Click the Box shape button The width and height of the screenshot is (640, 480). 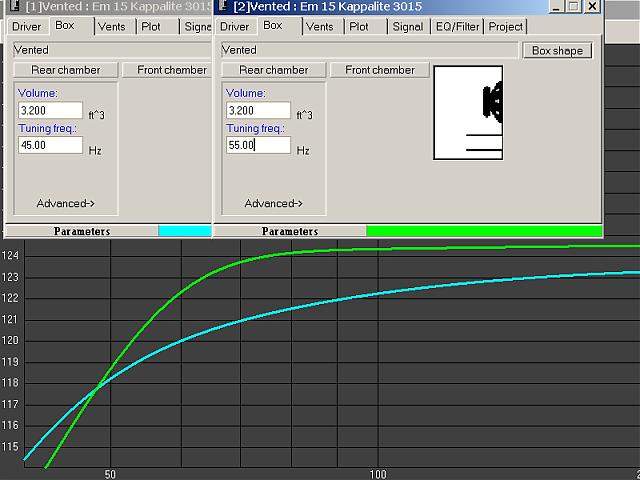pyautogui.click(x=557, y=51)
